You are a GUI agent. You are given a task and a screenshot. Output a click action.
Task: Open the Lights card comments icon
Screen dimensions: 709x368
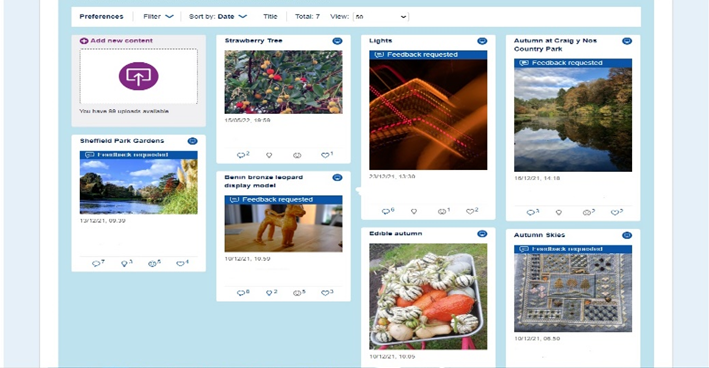click(386, 211)
